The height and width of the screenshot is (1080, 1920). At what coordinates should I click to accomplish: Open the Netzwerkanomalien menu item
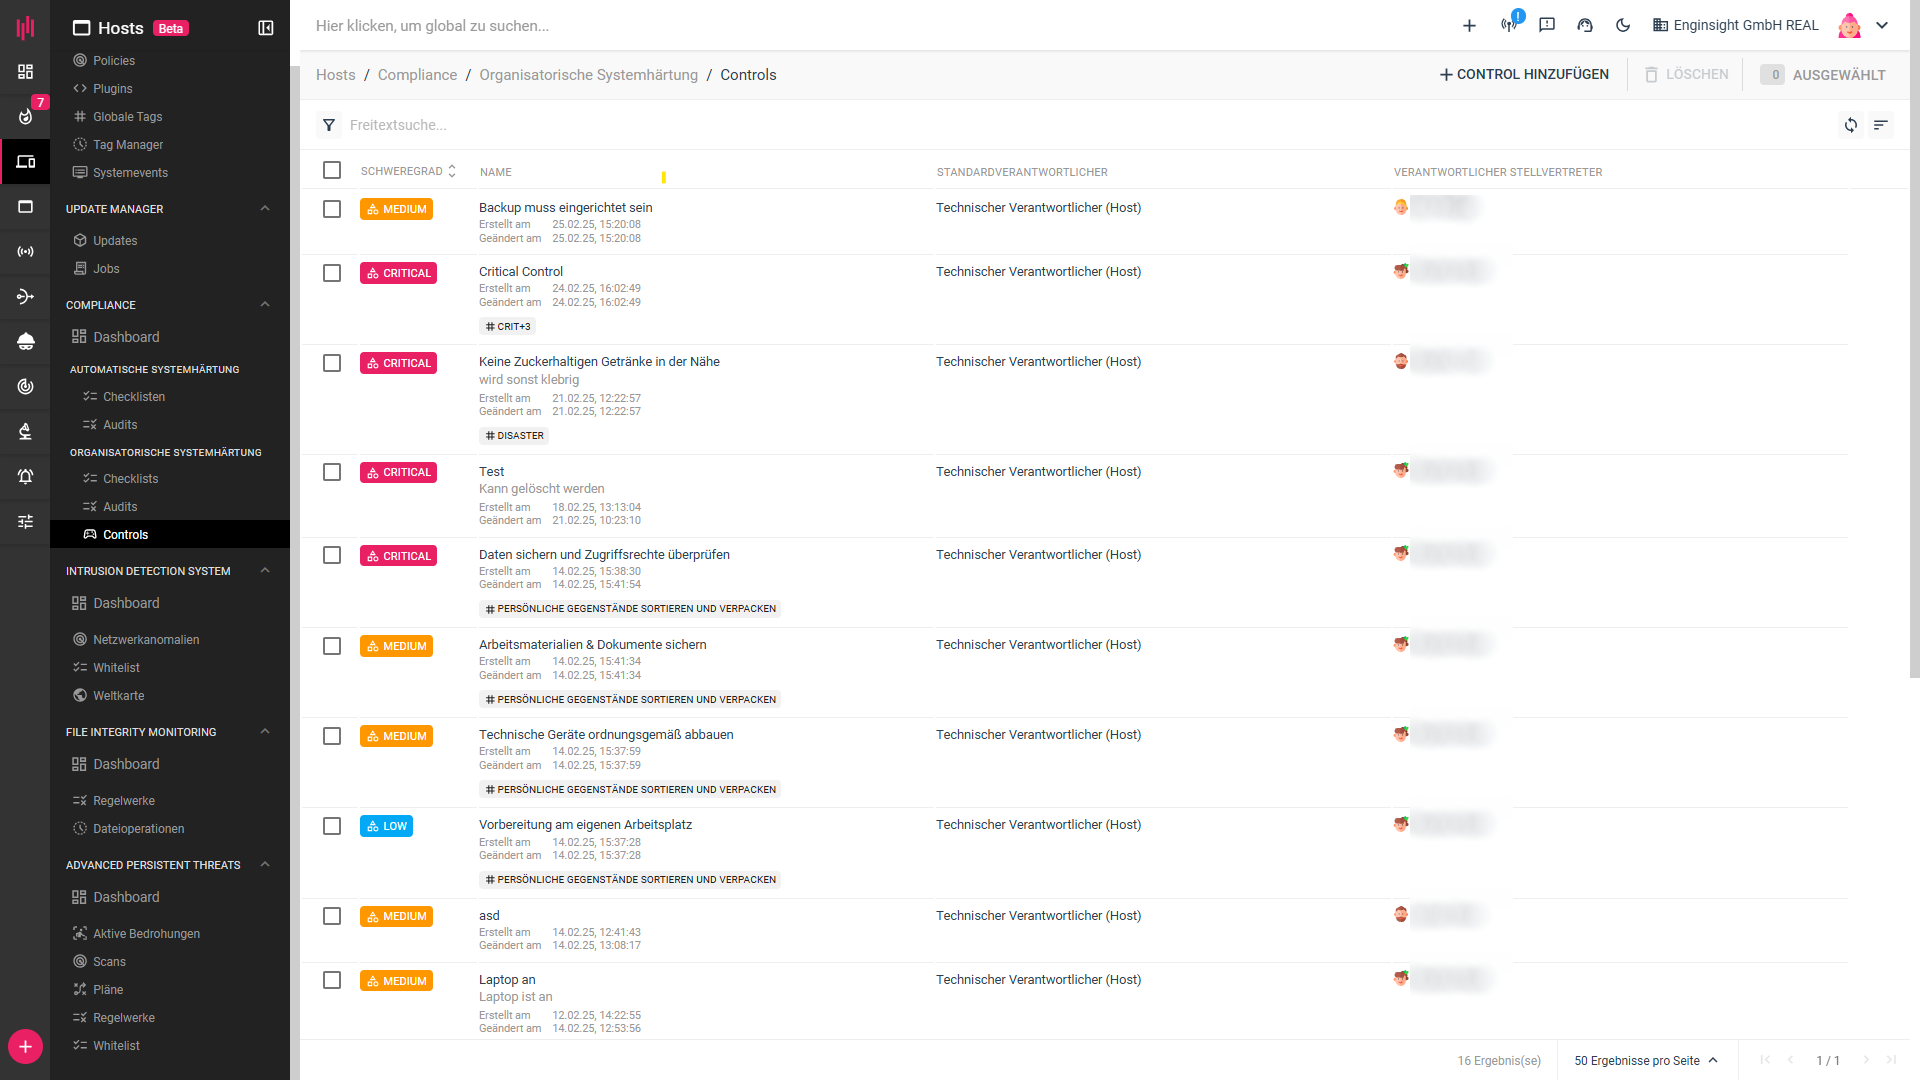(146, 640)
